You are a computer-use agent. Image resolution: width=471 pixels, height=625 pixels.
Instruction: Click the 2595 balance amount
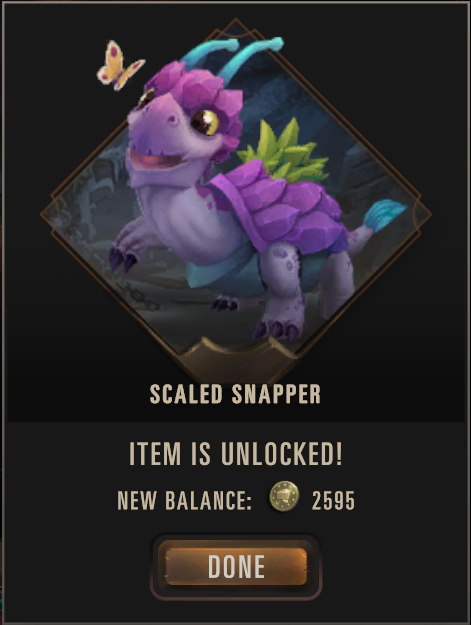pyautogui.click(x=333, y=501)
